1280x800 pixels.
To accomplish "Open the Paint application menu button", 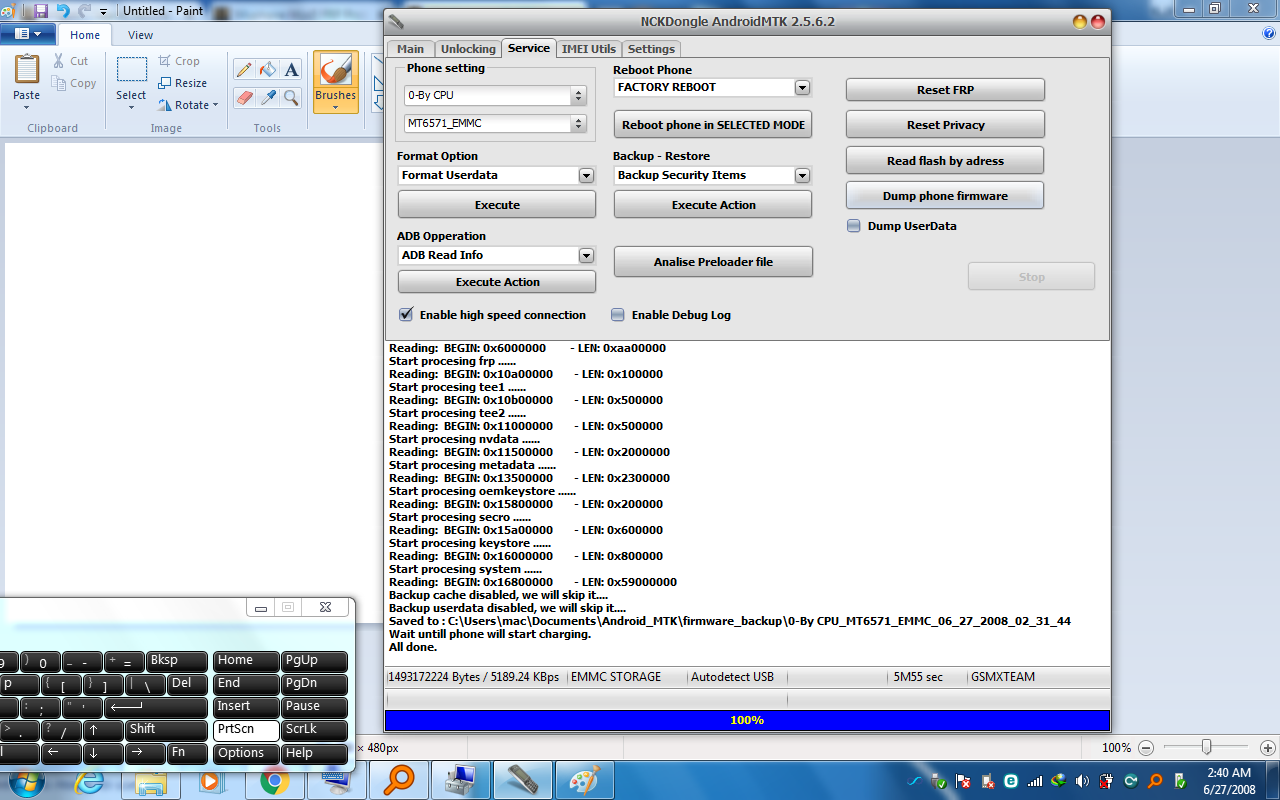I will (x=28, y=34).
